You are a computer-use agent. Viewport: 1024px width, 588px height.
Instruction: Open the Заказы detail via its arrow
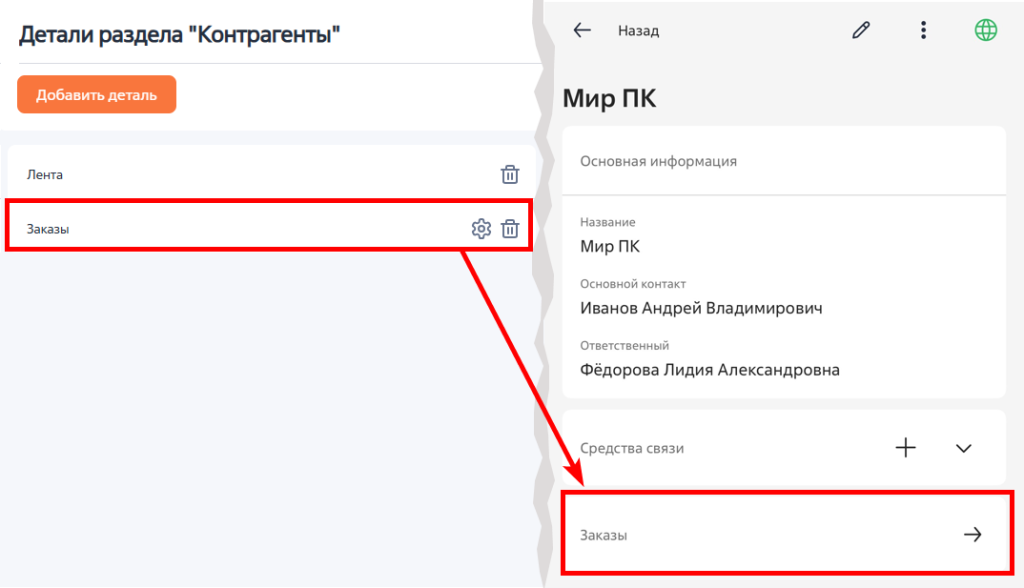973,534
